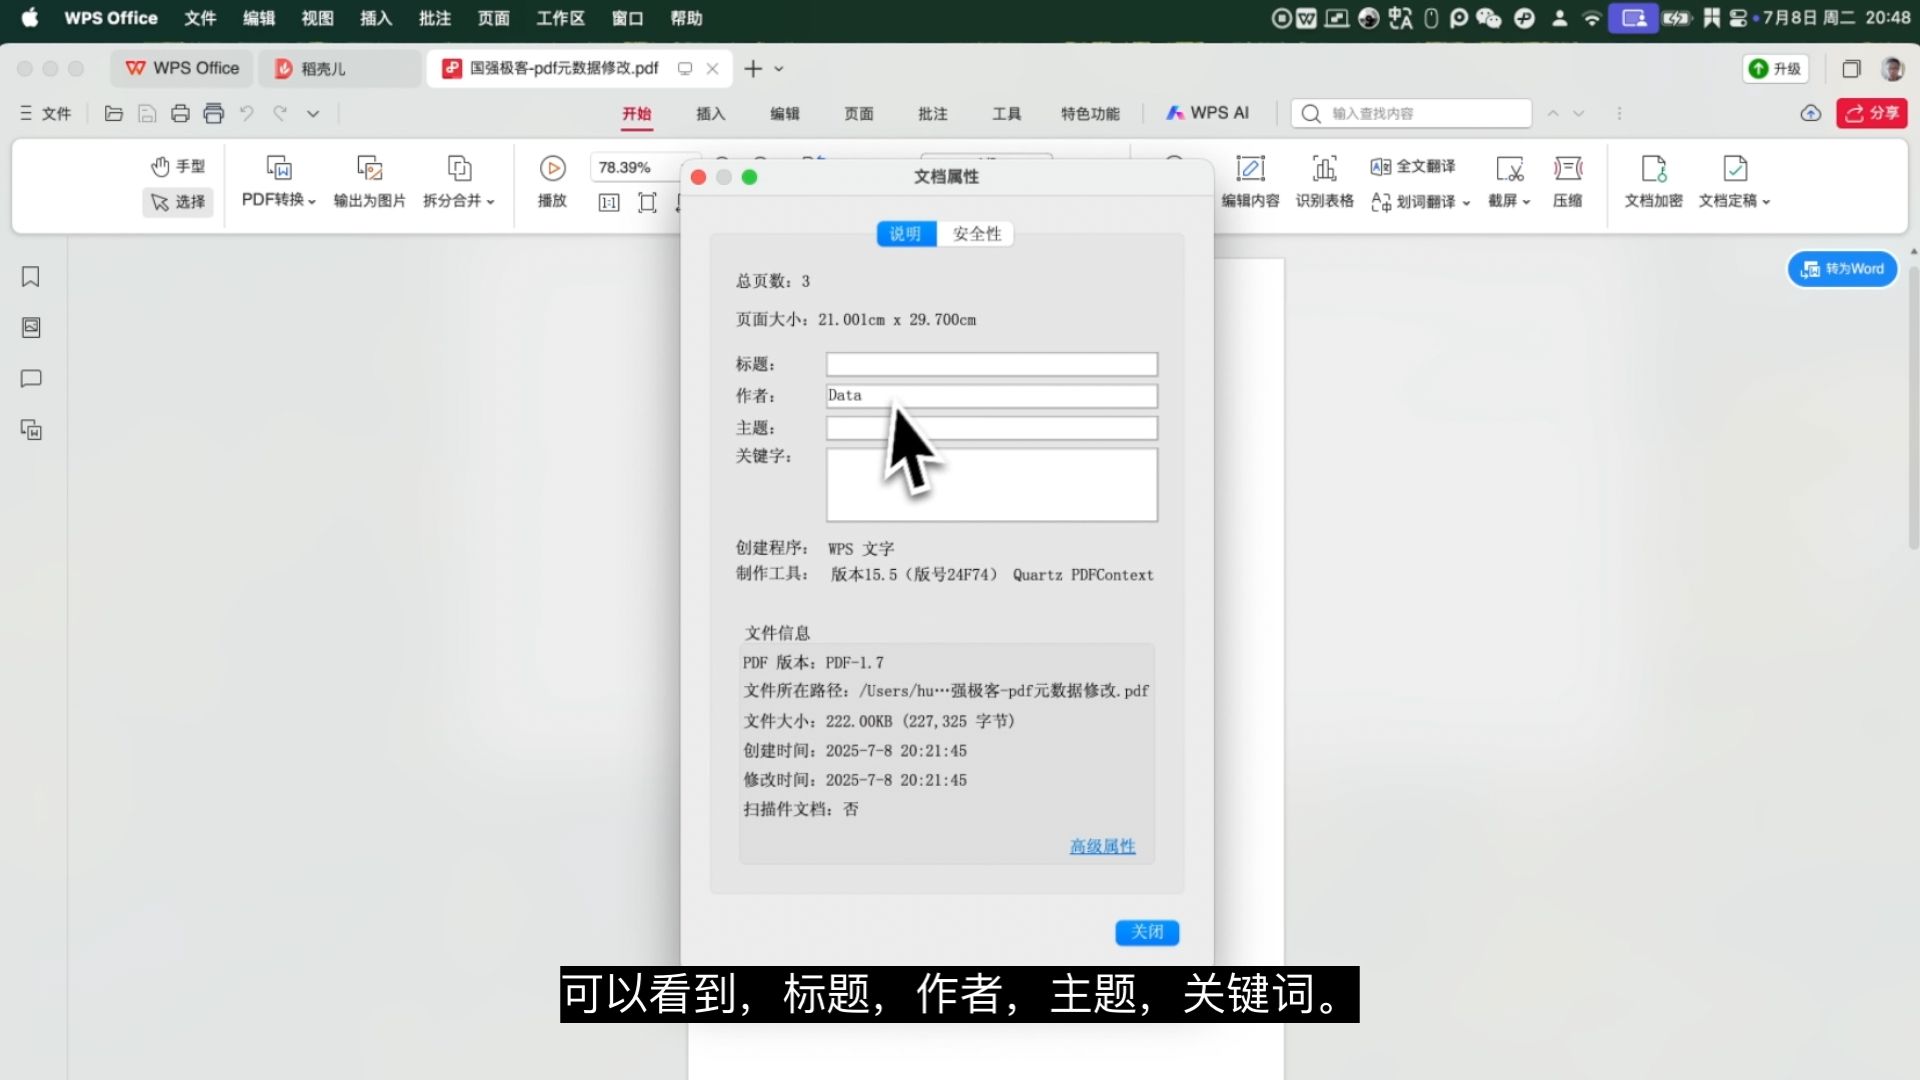Switch to the 稻壳儿 tab
Image resolution: width=1920 pixels, height=1080 pixels.
339,69
